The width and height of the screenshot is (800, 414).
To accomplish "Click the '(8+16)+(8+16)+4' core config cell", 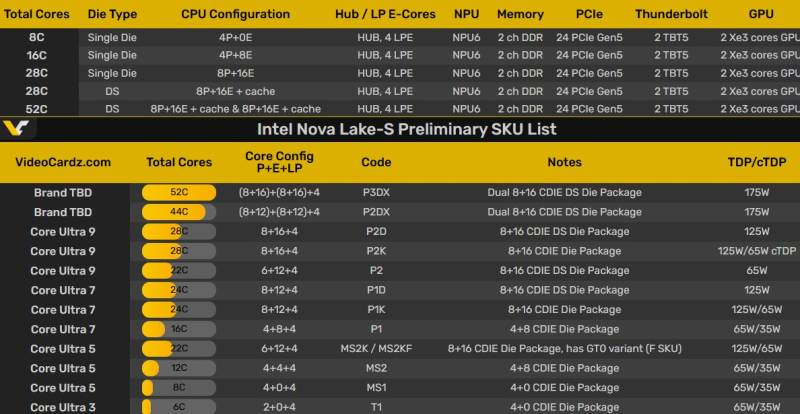I will point(280,192).
